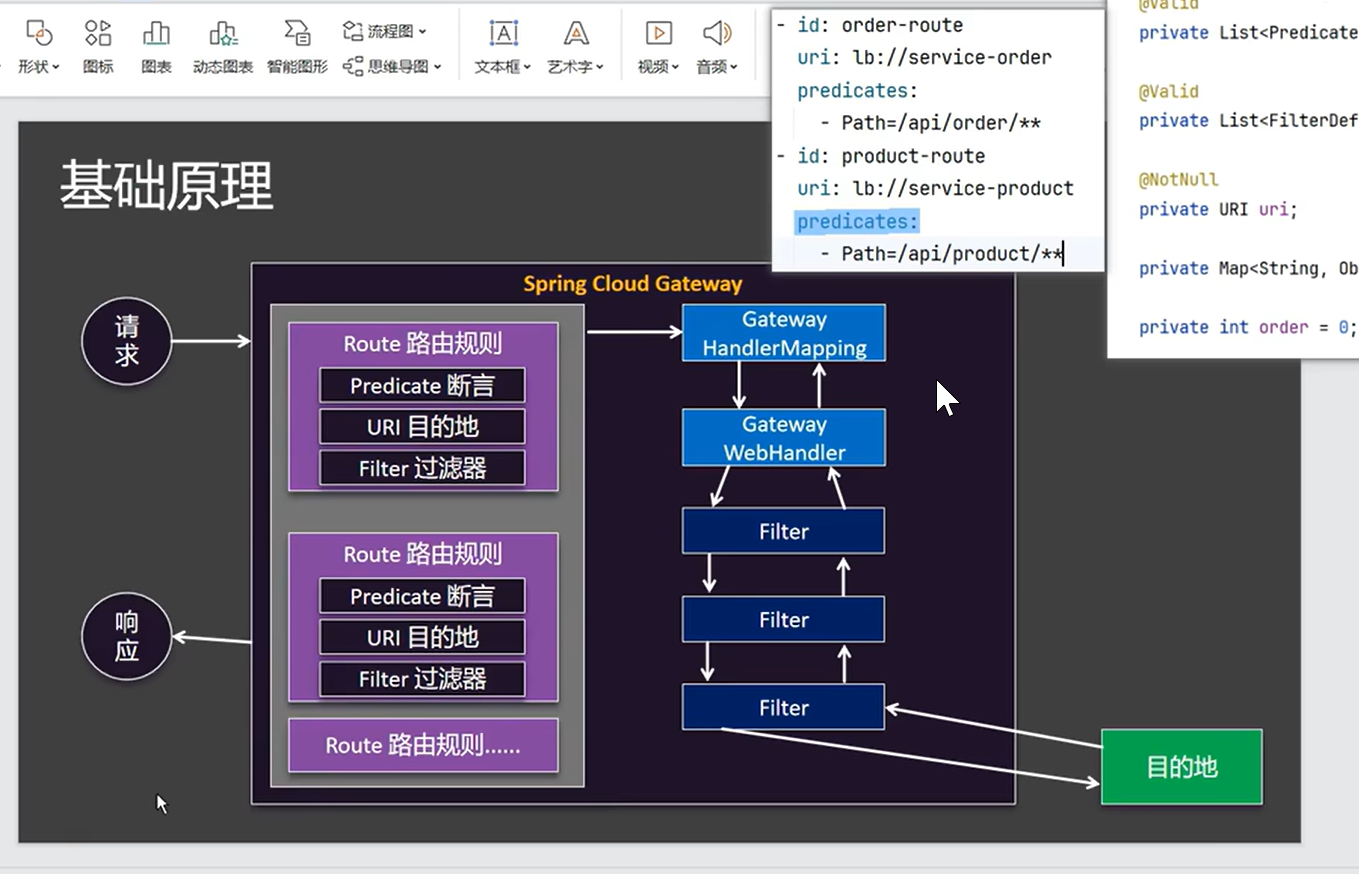Click the line uri: lb://service-product
This screenshot has width=1359, height=874.
[935, 188]
